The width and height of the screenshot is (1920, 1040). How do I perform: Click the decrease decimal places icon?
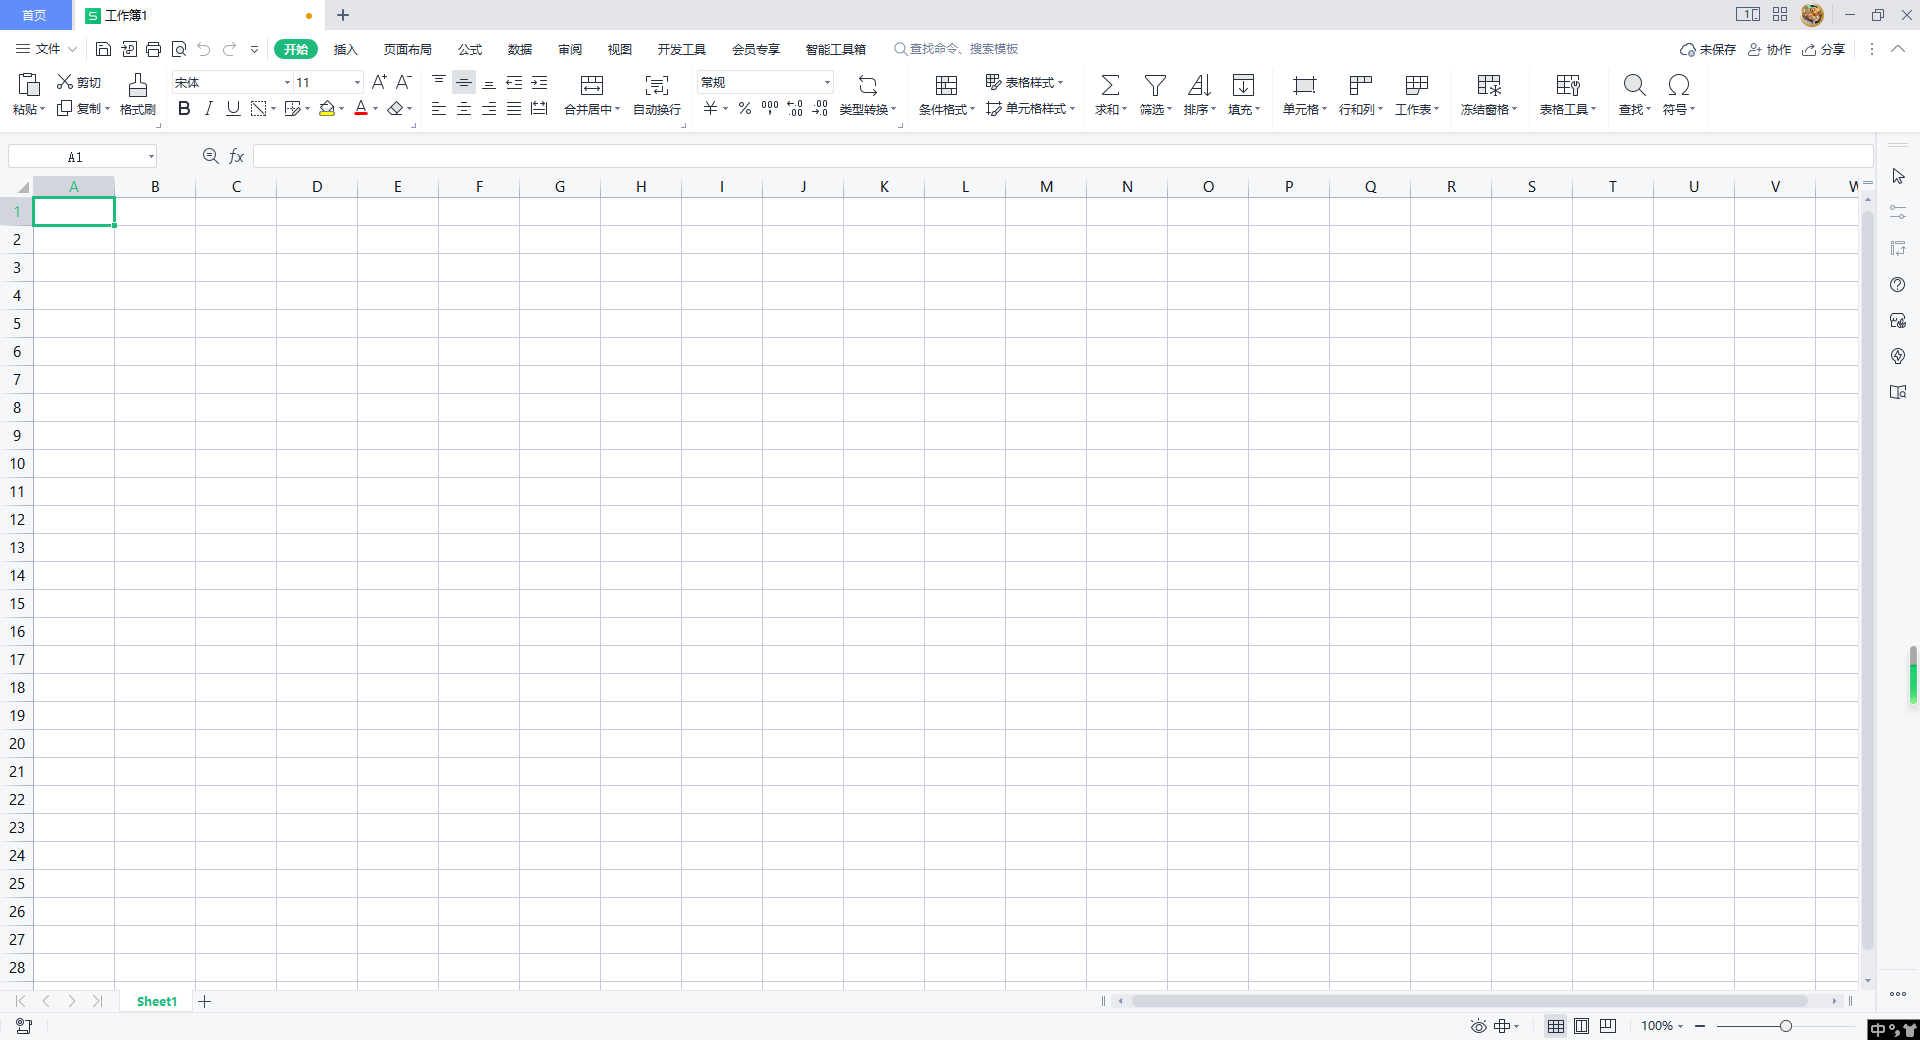point(820,108)
